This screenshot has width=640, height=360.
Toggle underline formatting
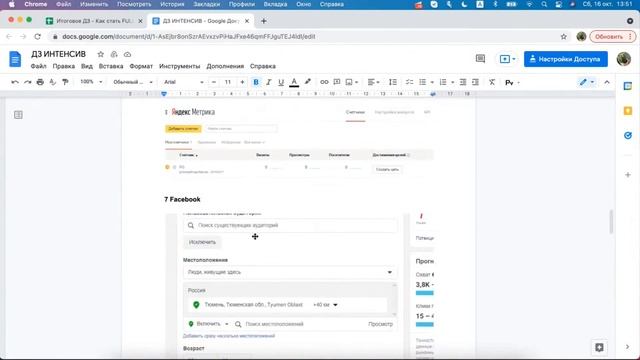pyautogui.click(x=281, y=82)
